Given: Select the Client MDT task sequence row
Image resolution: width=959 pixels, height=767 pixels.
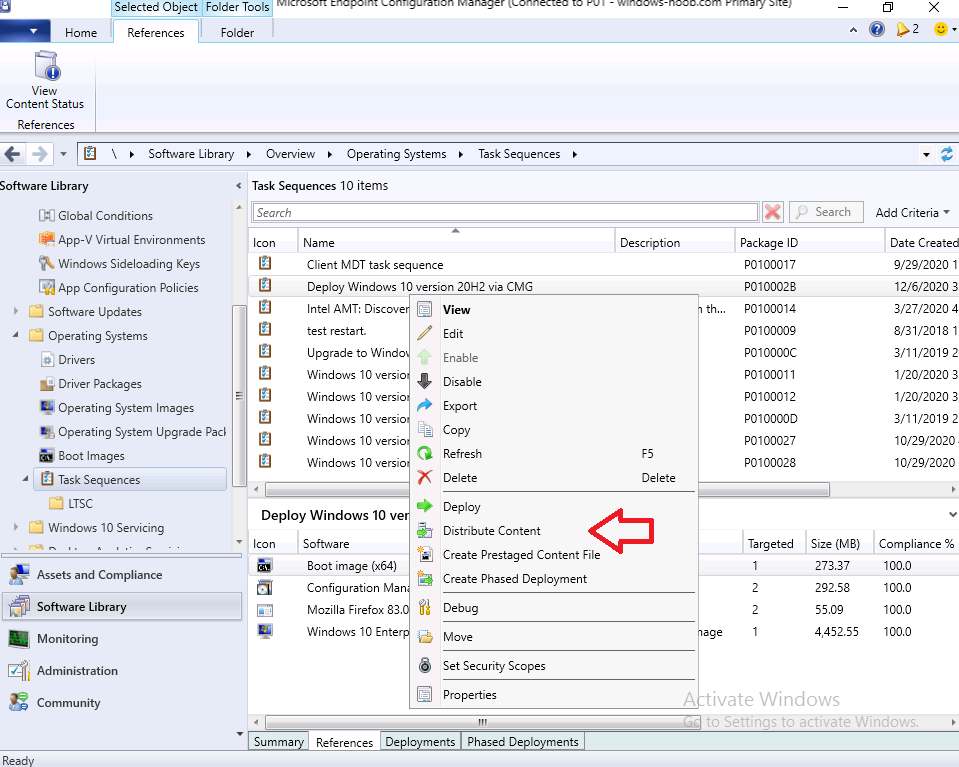Looking at the screenshot, I should [x=602, y=265].
